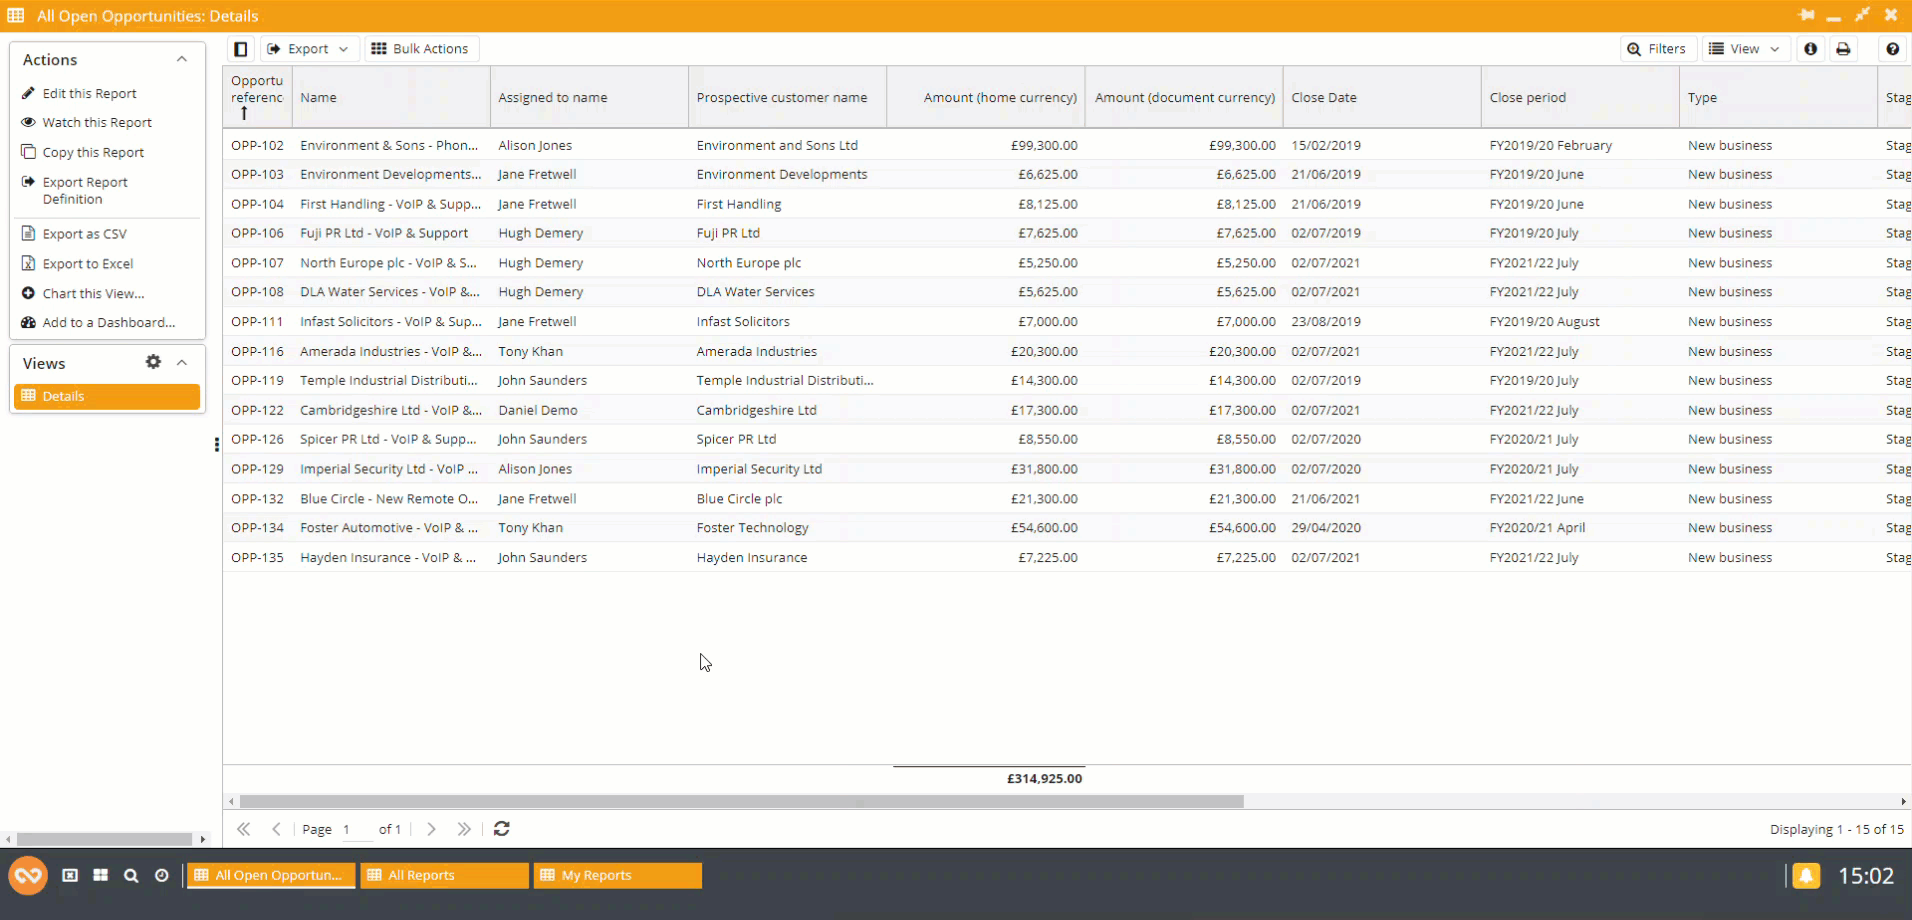
Task: Refresh the report grid
Action: 502,829
